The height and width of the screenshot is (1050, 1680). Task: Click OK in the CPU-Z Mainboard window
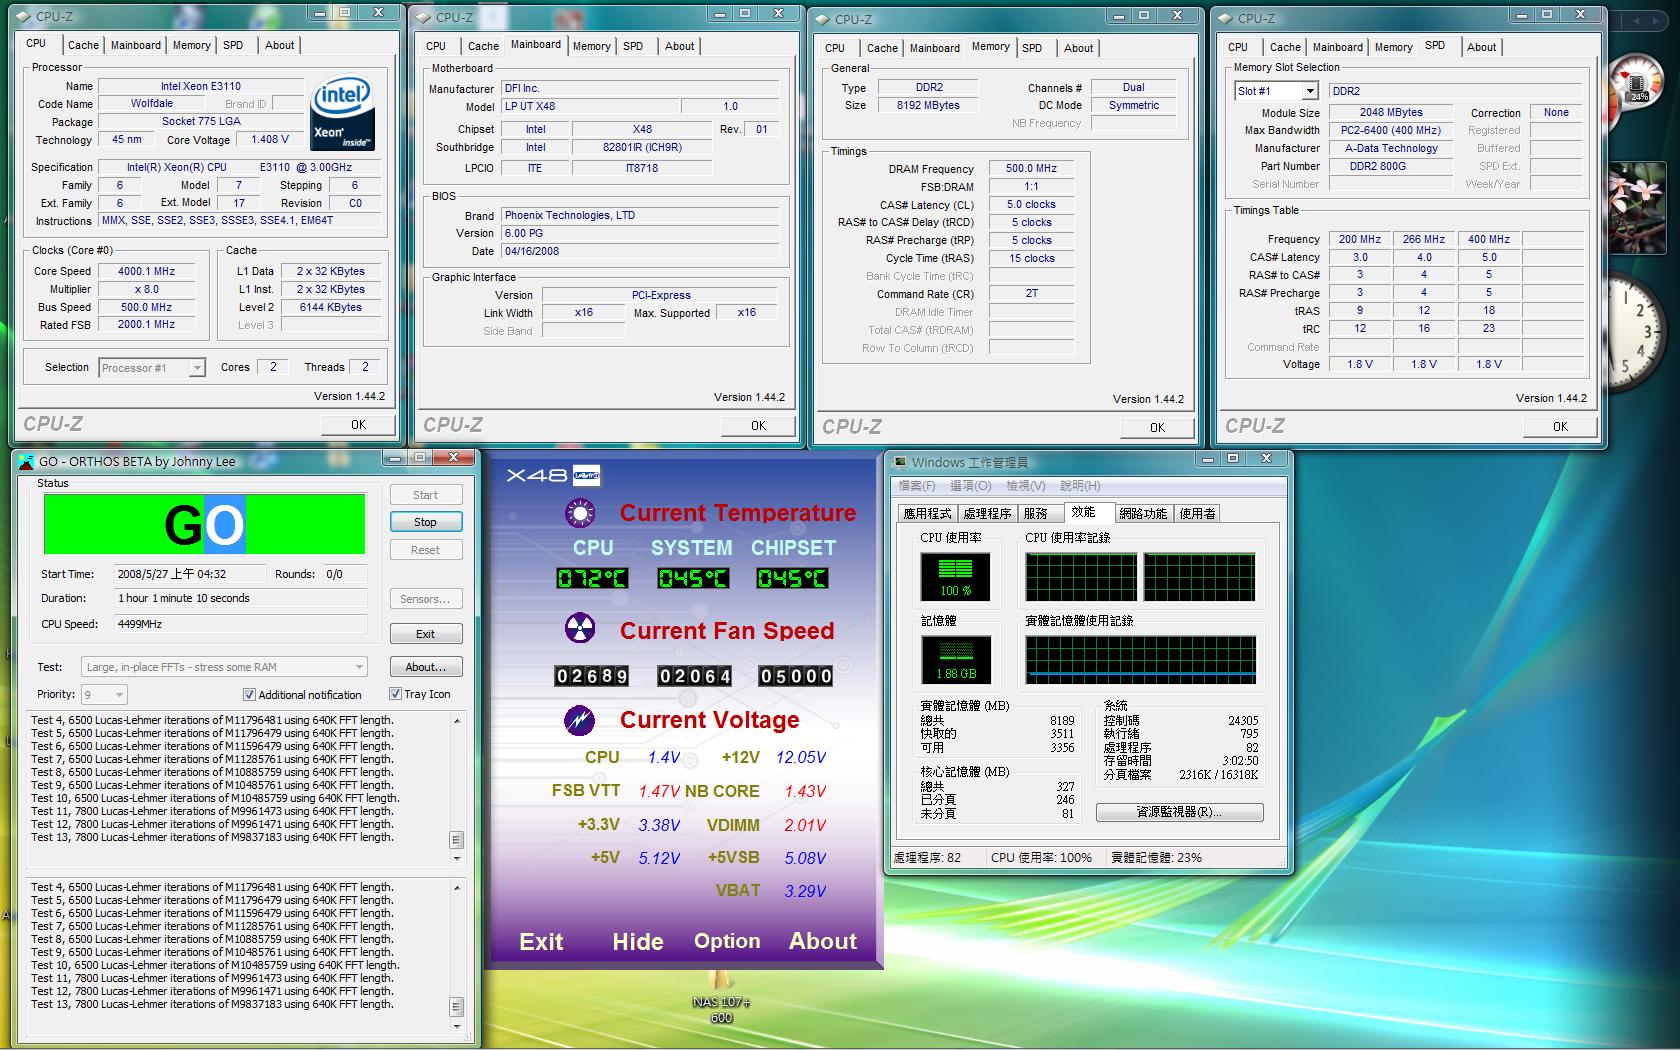tap(758, 426)
